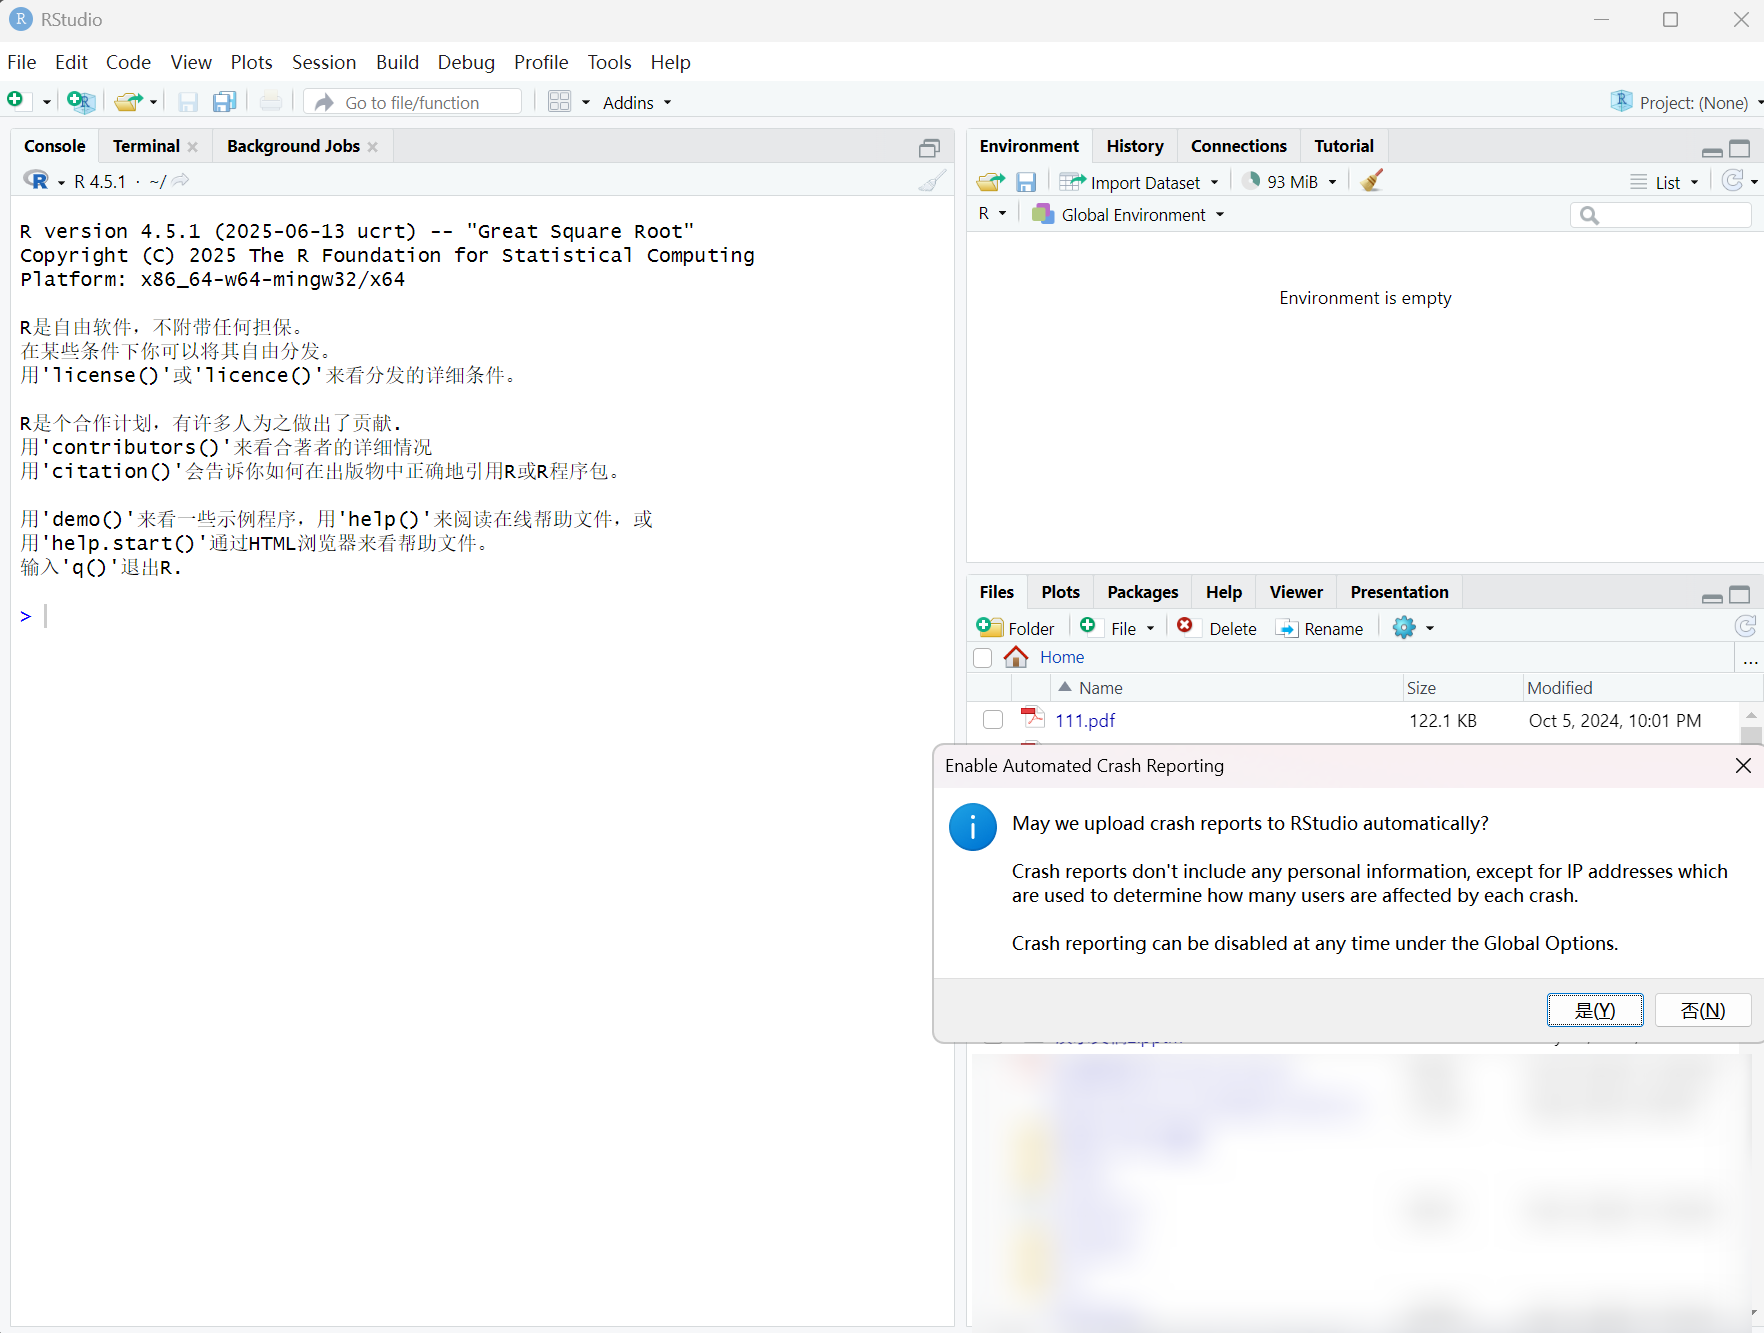Screen dimensions: 1764x1333
Task: Switch to the Connections tab
Action: coord(1239,146)
